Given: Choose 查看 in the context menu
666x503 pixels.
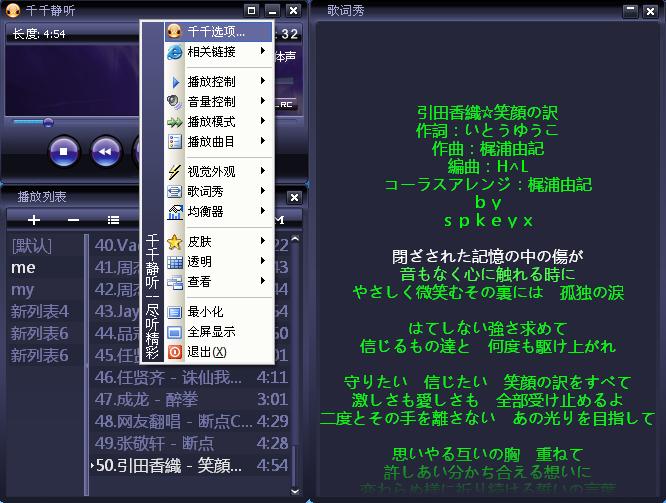Looking at the screenshot, I should (x=218, y=282).
